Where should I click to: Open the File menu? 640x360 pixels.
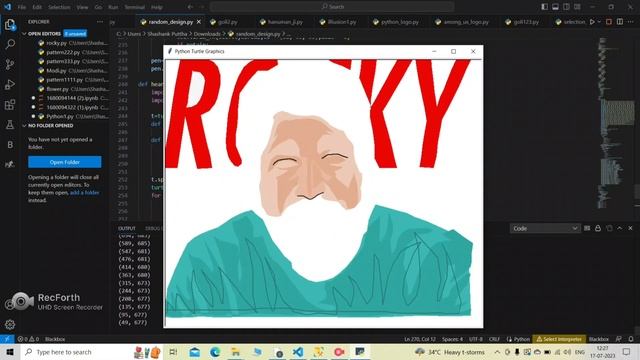tap(22, 7)
